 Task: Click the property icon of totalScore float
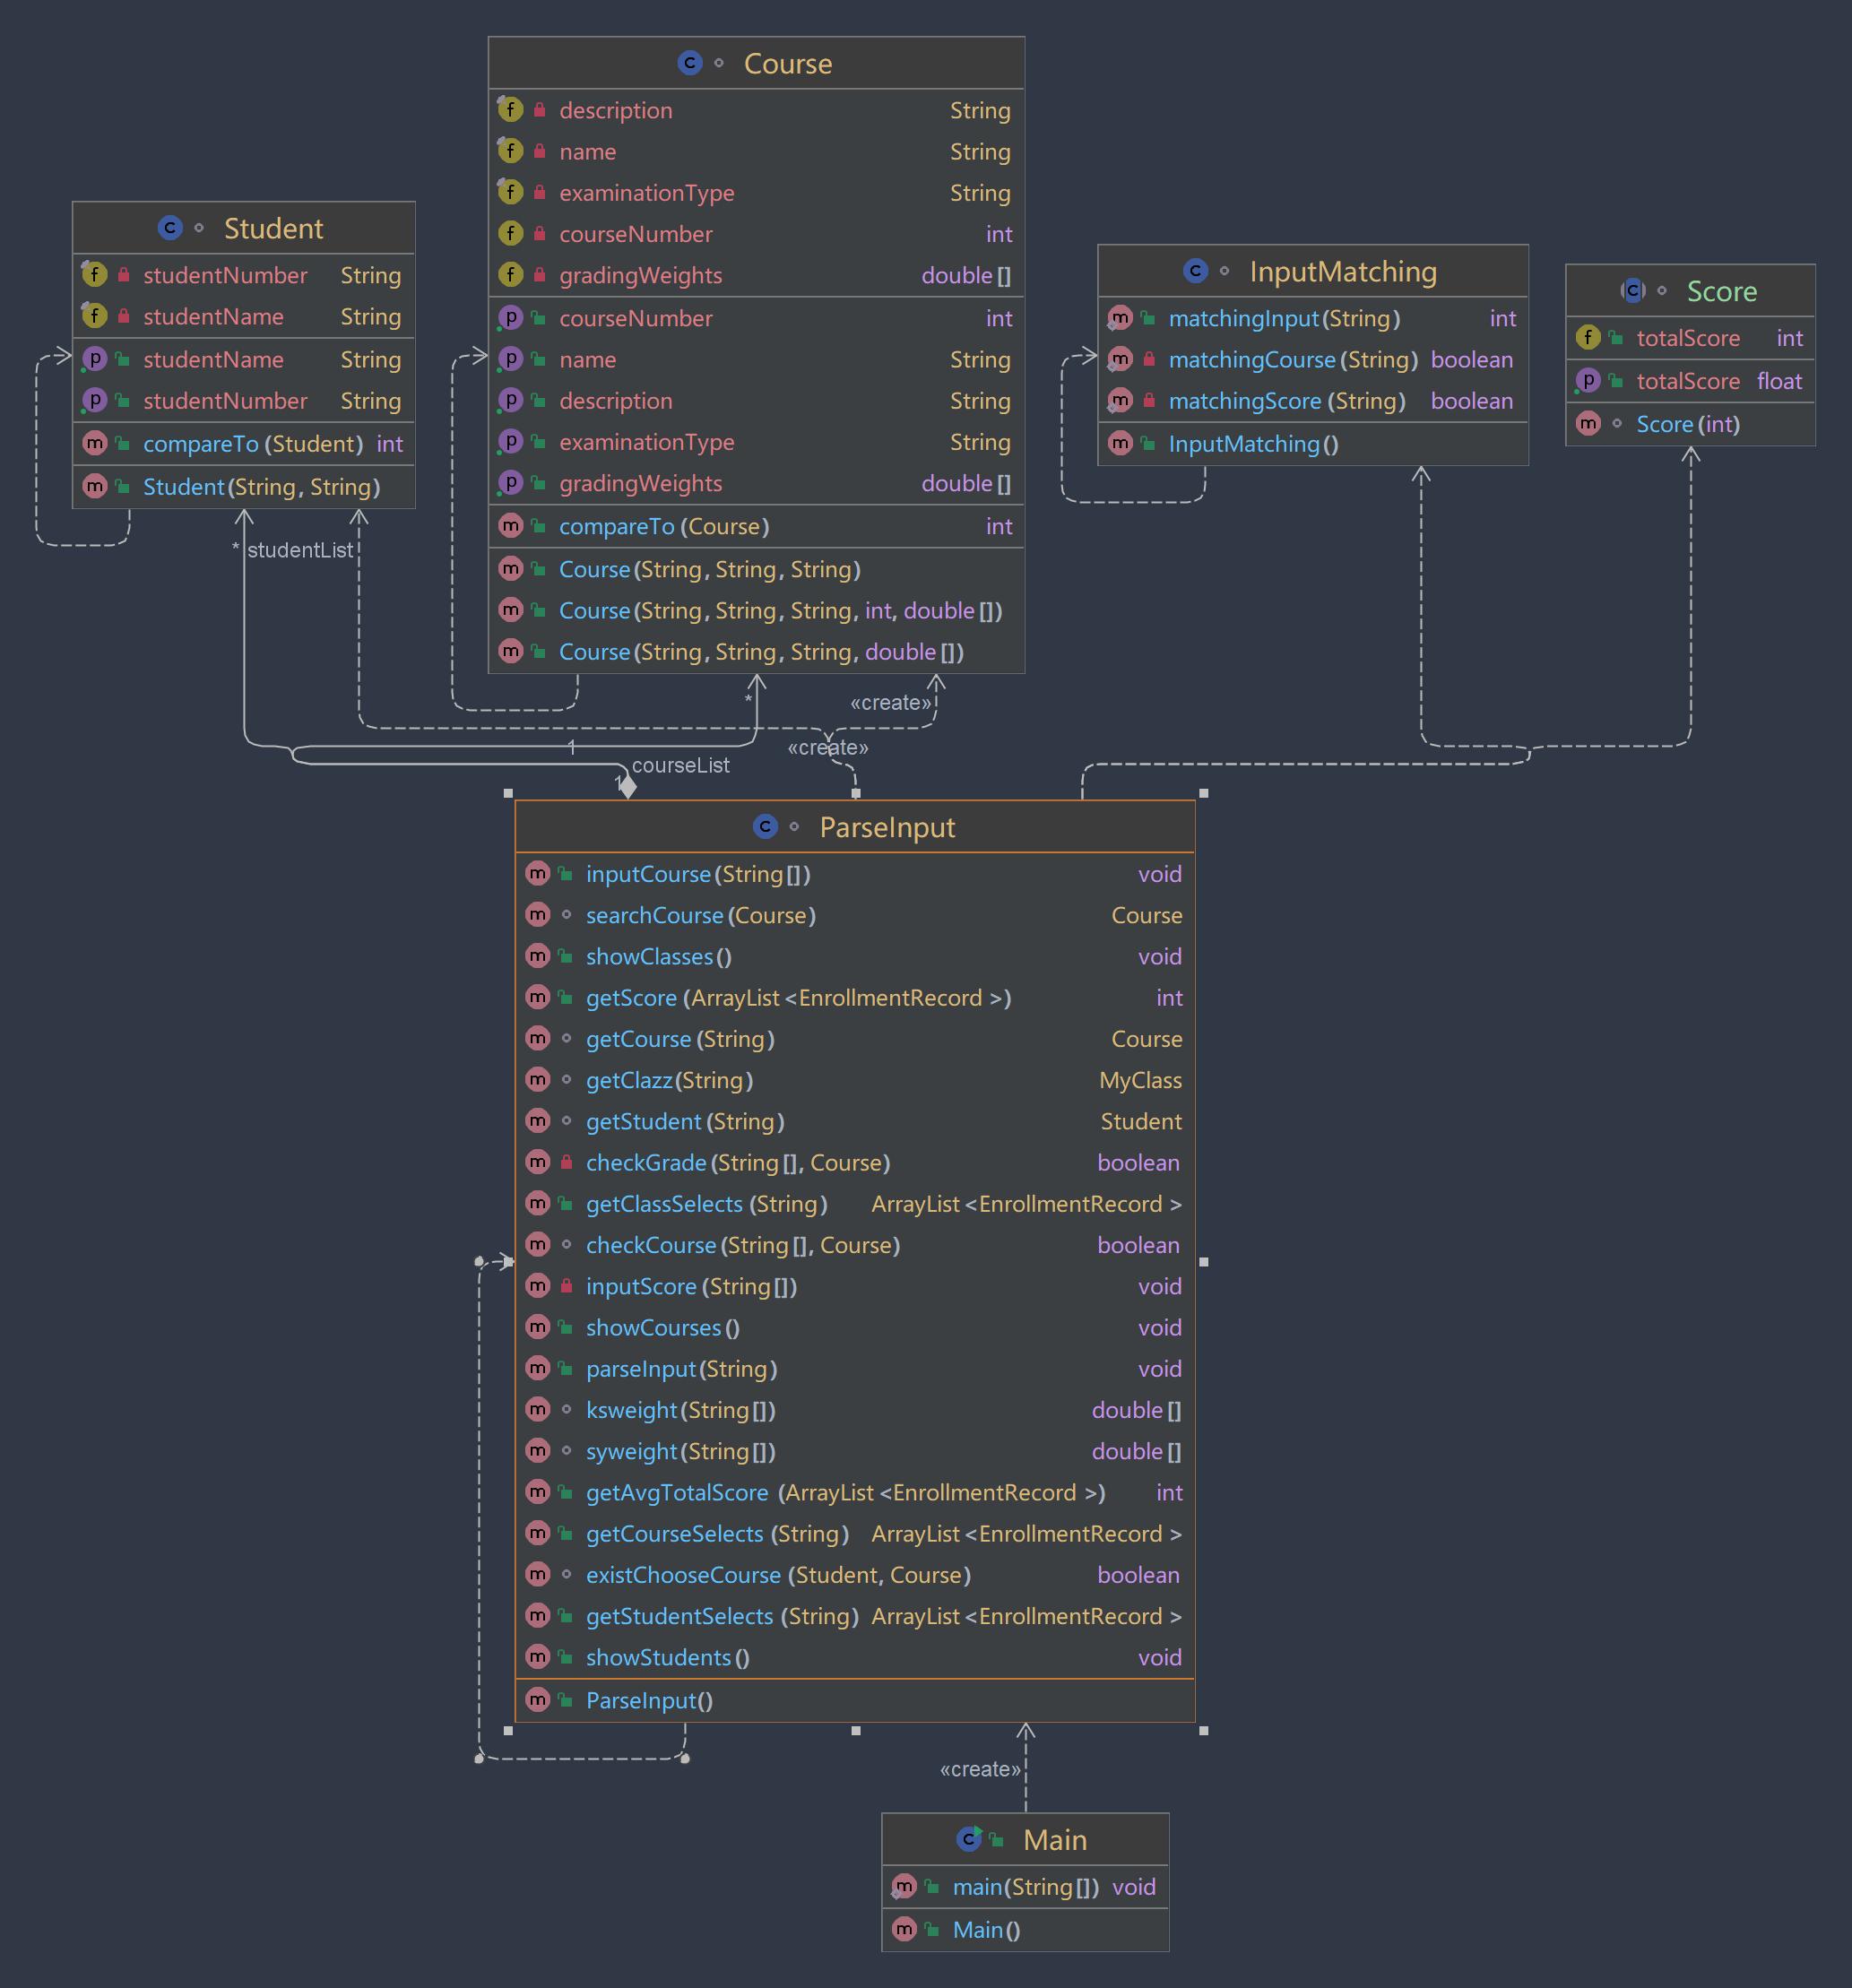click(1588, 380)
